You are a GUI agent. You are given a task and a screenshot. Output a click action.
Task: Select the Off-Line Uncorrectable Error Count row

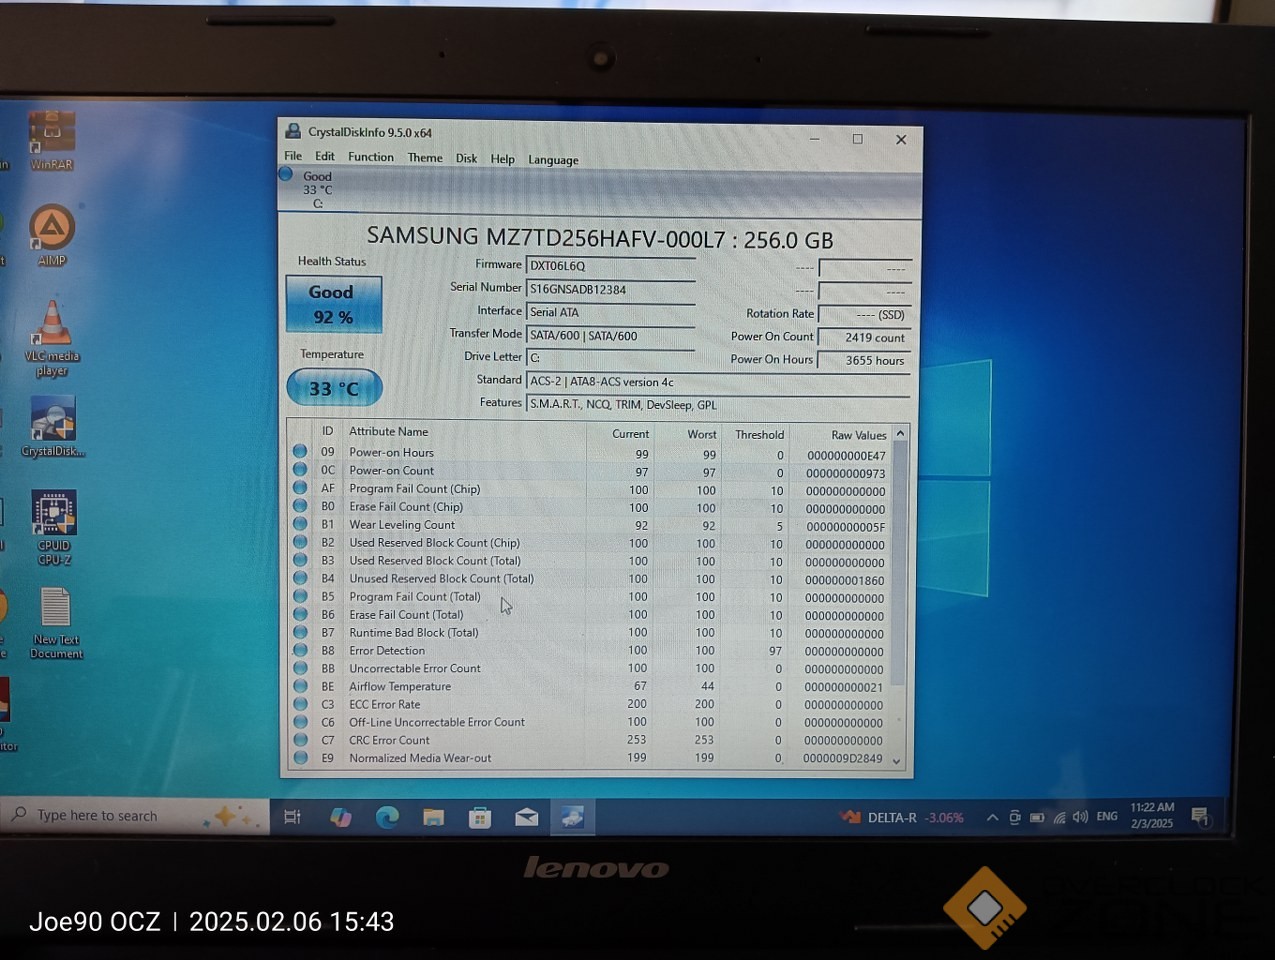tap(589, 722)
